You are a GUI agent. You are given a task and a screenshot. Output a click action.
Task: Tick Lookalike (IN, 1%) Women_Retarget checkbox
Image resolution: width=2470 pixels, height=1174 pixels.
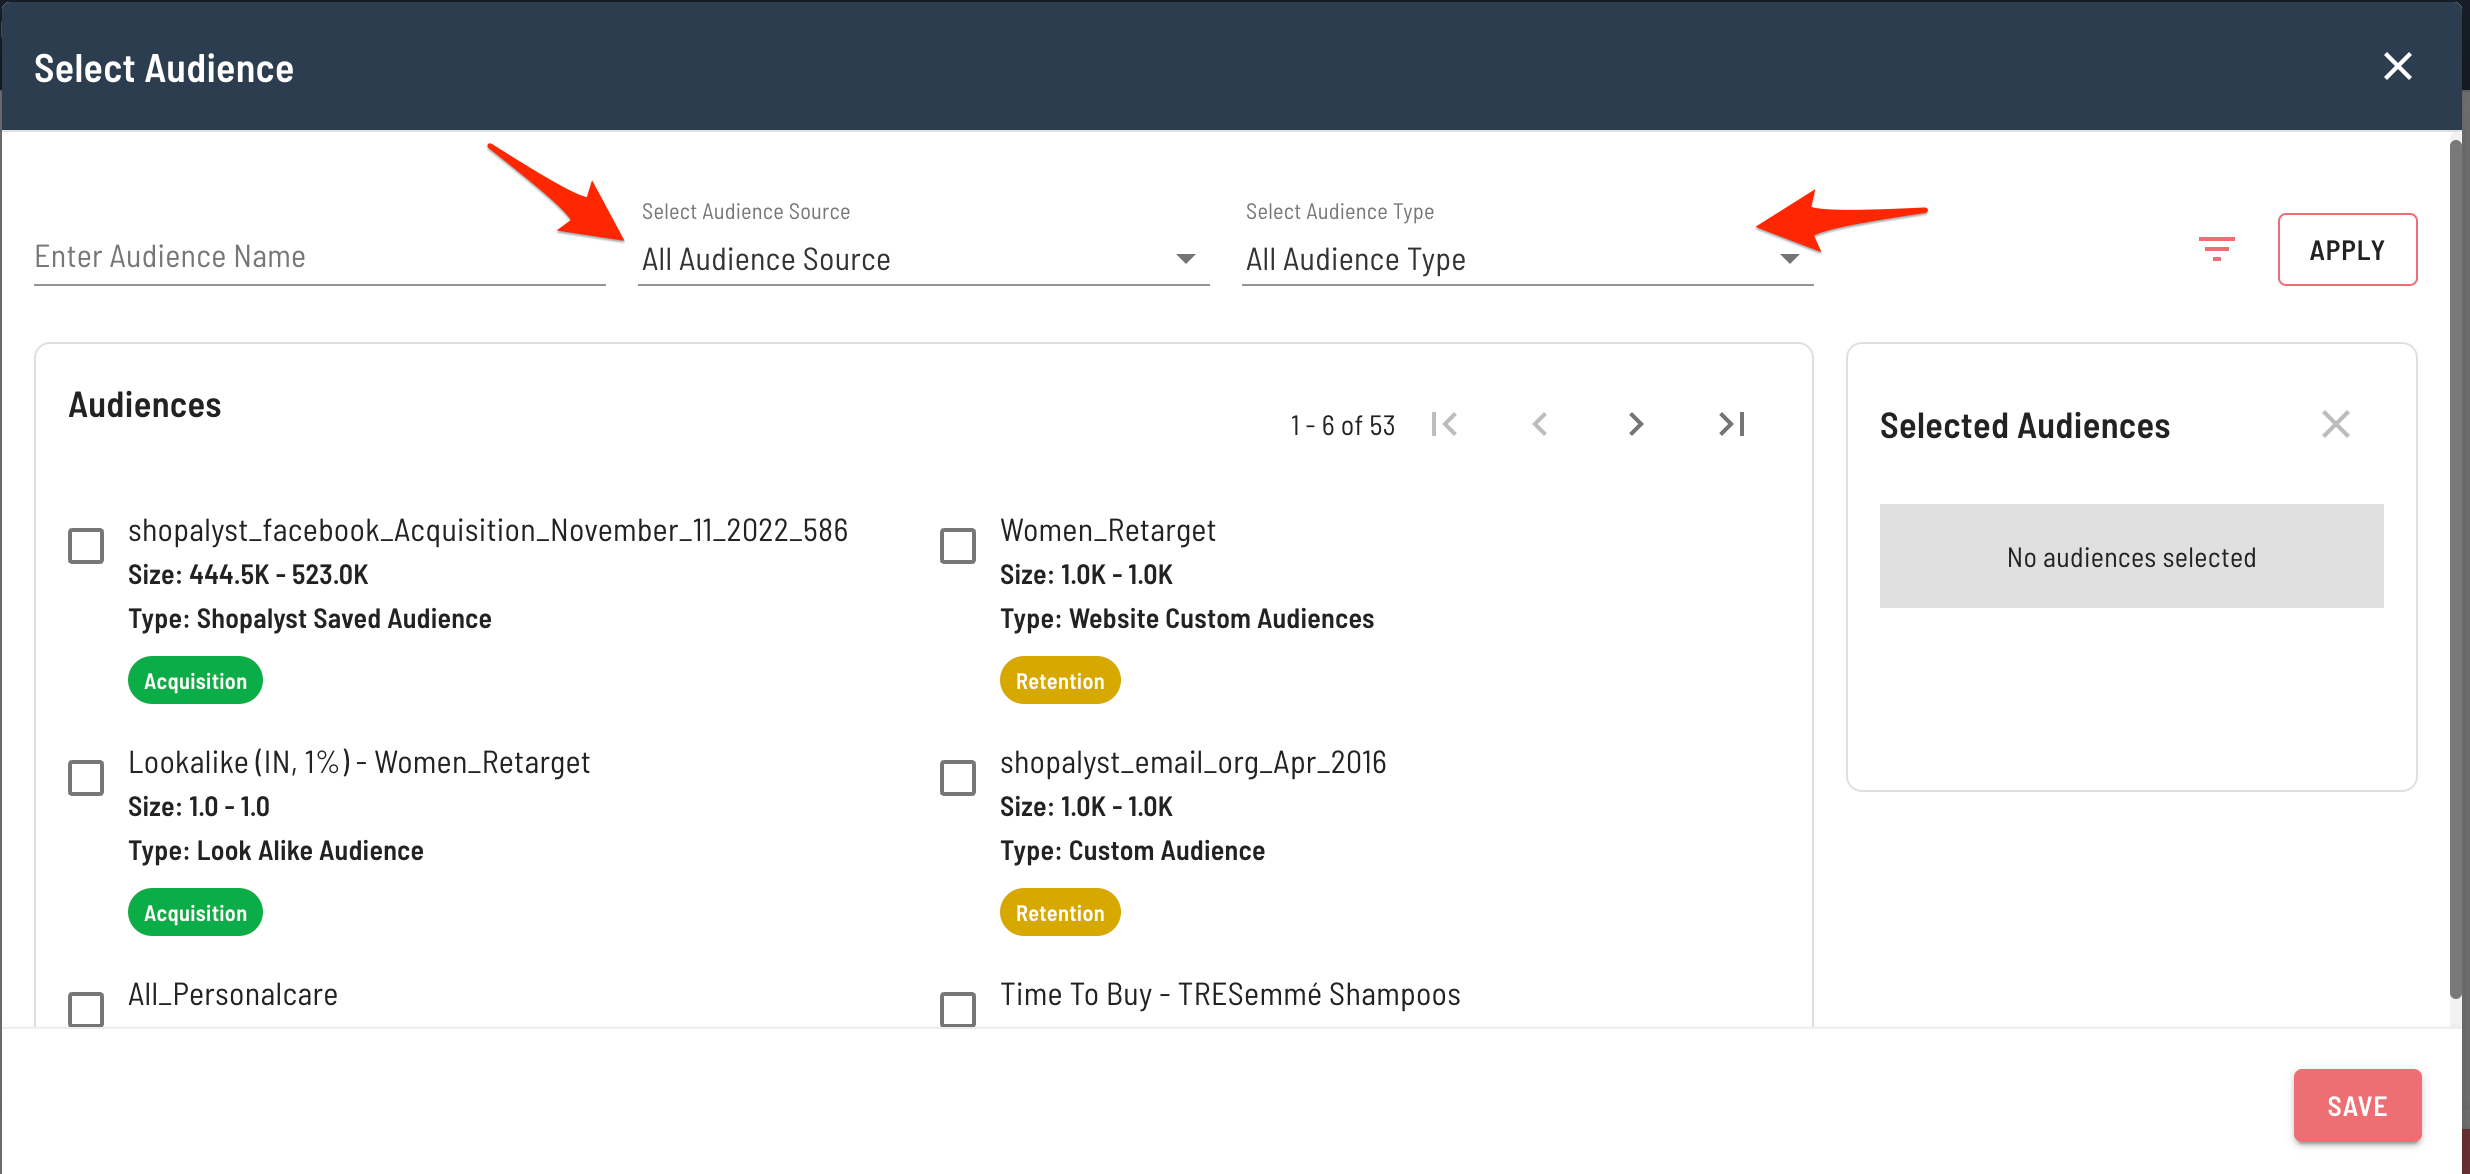pyautogui.click(x=86, y=778)
